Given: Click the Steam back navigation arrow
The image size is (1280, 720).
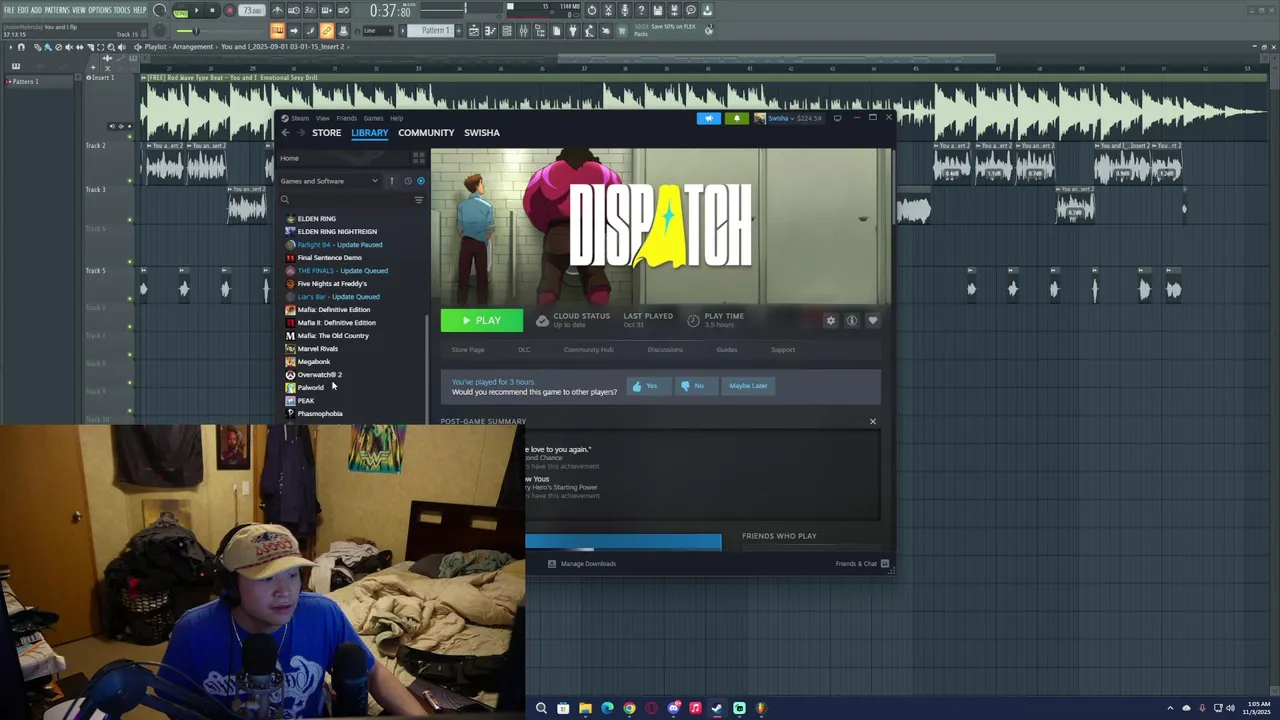Looking at the screenshot, I should click(285, 133).
